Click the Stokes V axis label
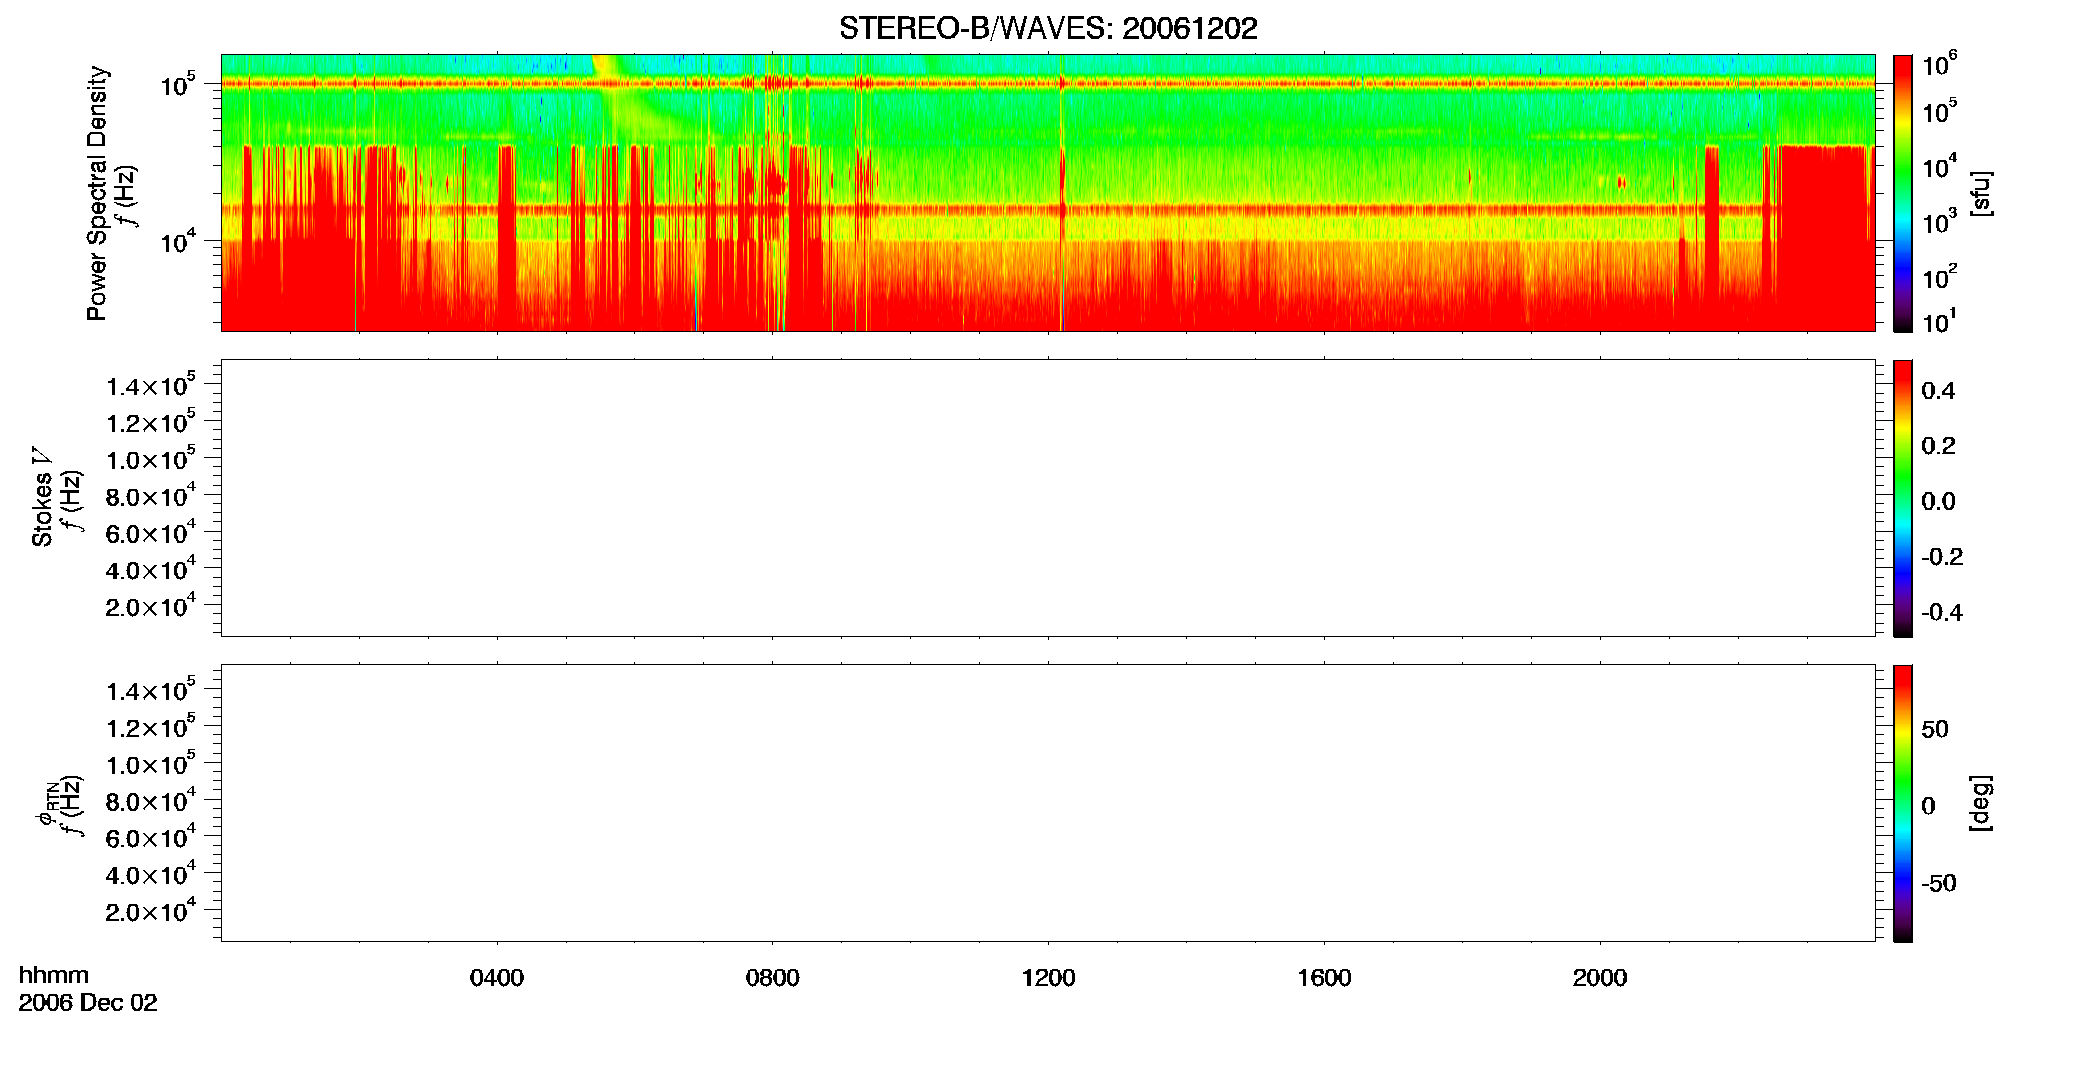This screenshot has width=2096, height=1080. tap(42, 498)
